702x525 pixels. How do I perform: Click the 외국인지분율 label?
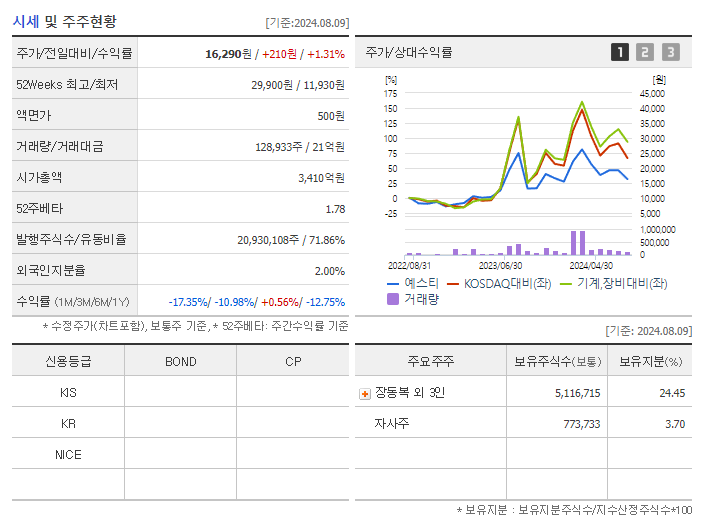(51, 270)
